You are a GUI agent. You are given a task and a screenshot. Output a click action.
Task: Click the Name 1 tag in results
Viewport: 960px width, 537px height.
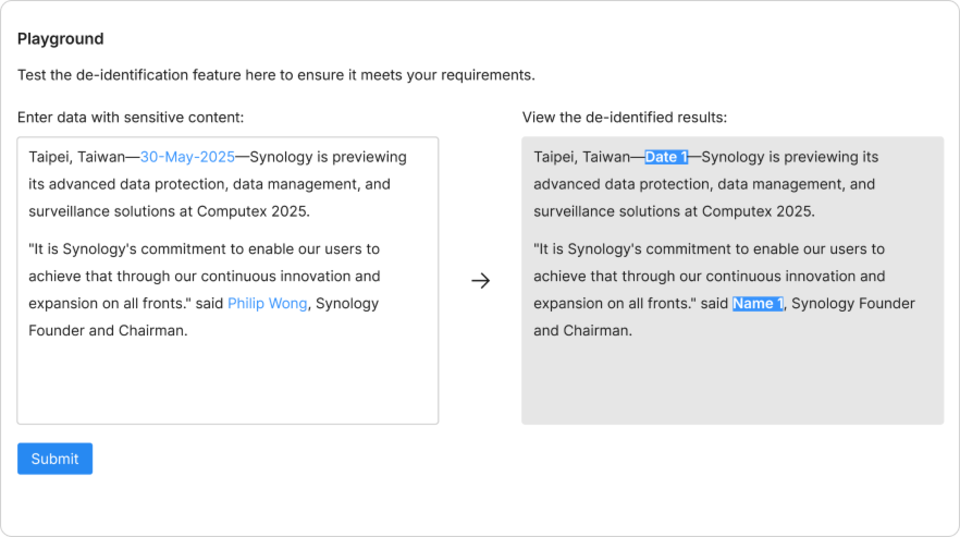tap(757, 303)
